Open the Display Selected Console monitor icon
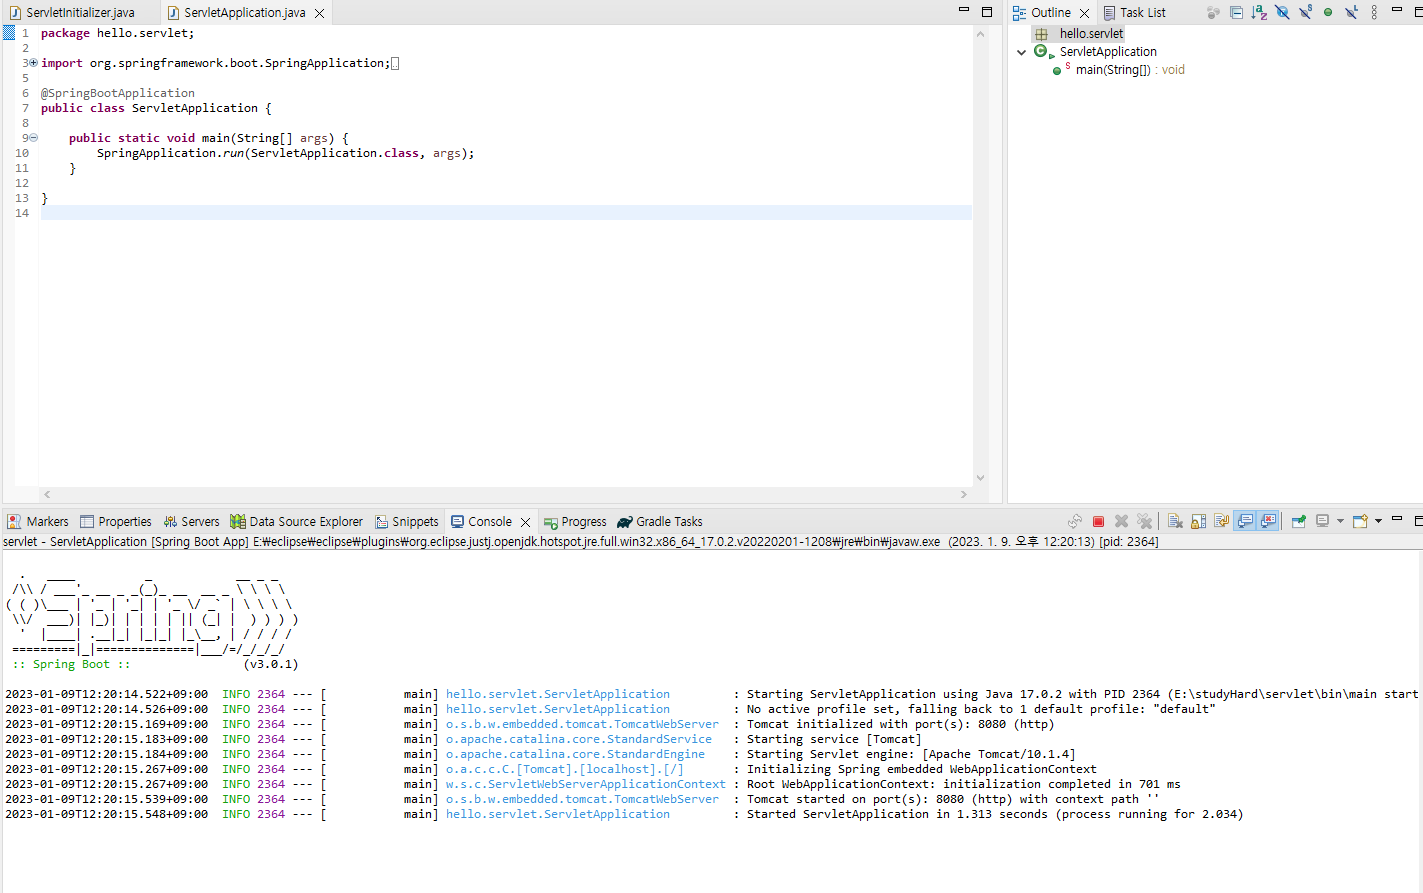The height and width of the screenshot is (893, 1423). (x=1322, y=521)
